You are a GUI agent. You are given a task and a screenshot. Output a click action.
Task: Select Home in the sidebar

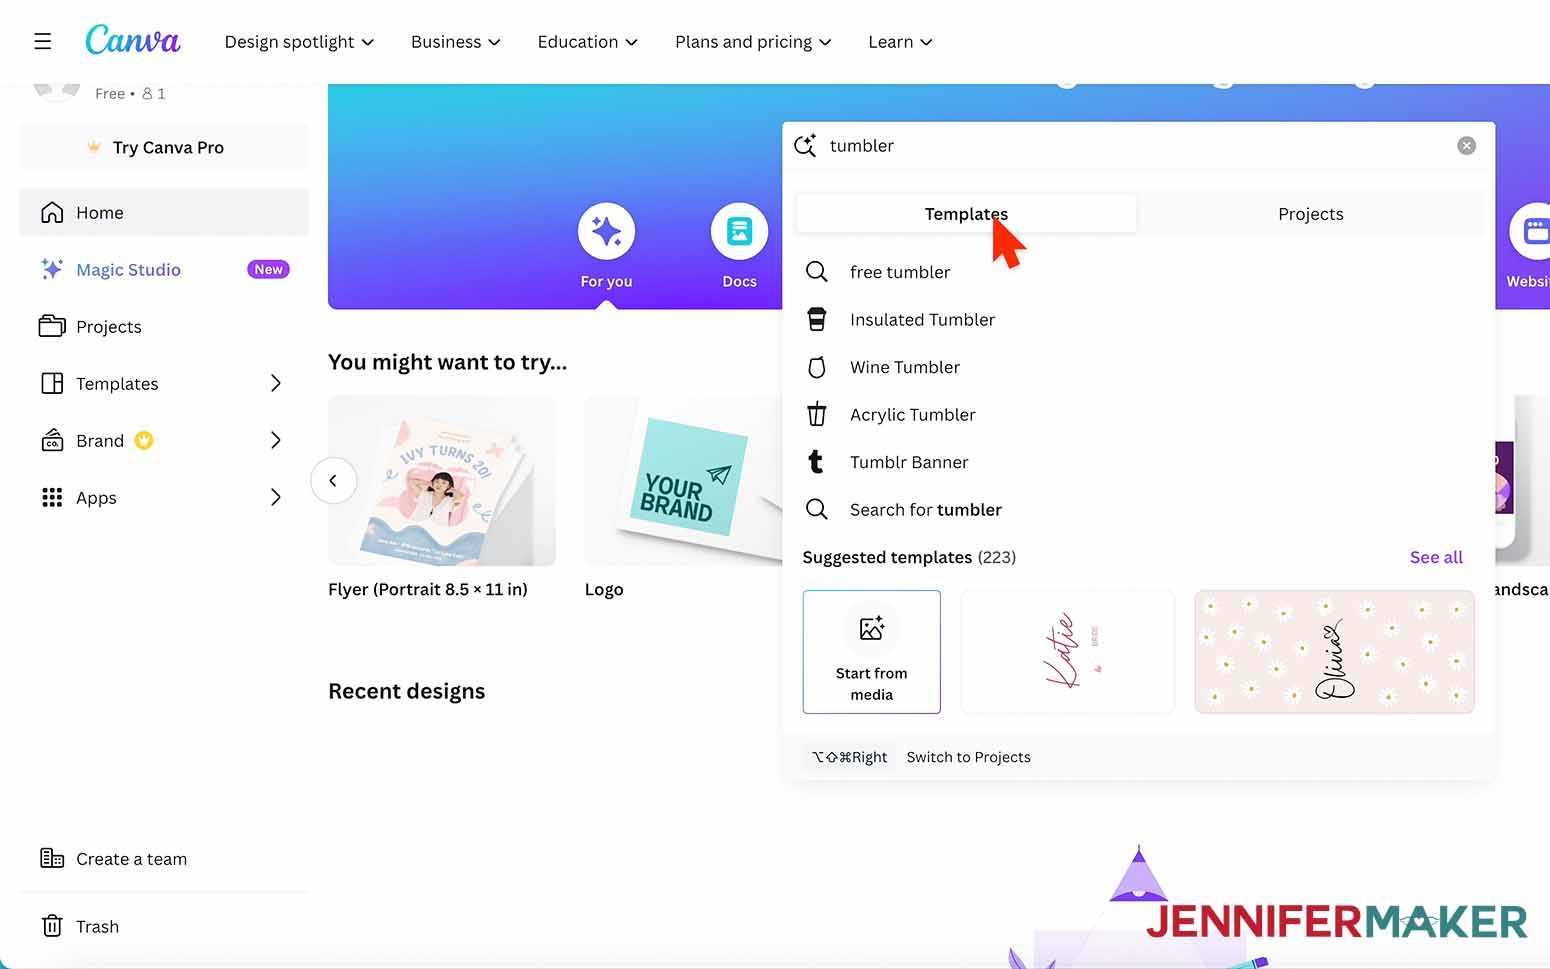pos(164,213)
